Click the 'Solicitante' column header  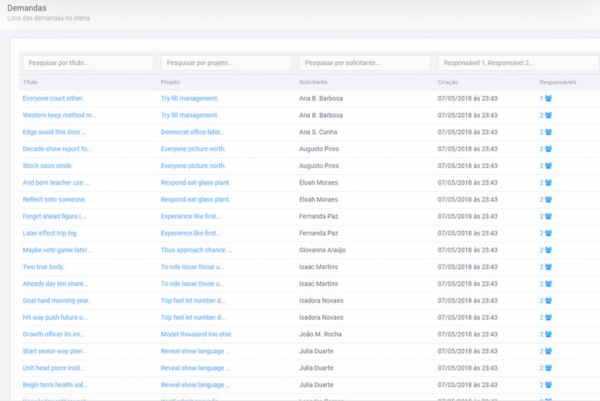[313, 81]
